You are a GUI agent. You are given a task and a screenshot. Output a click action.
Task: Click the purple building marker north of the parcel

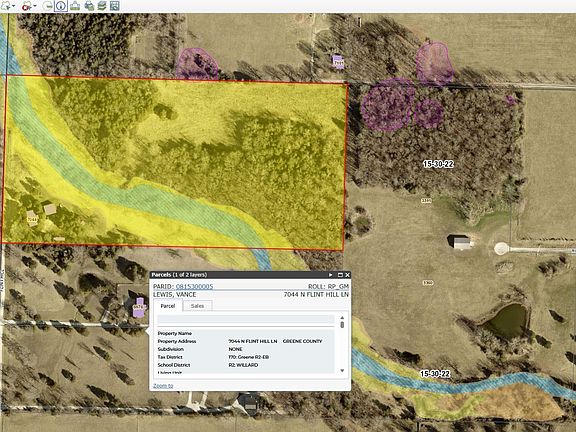click(x=338, y=62)
